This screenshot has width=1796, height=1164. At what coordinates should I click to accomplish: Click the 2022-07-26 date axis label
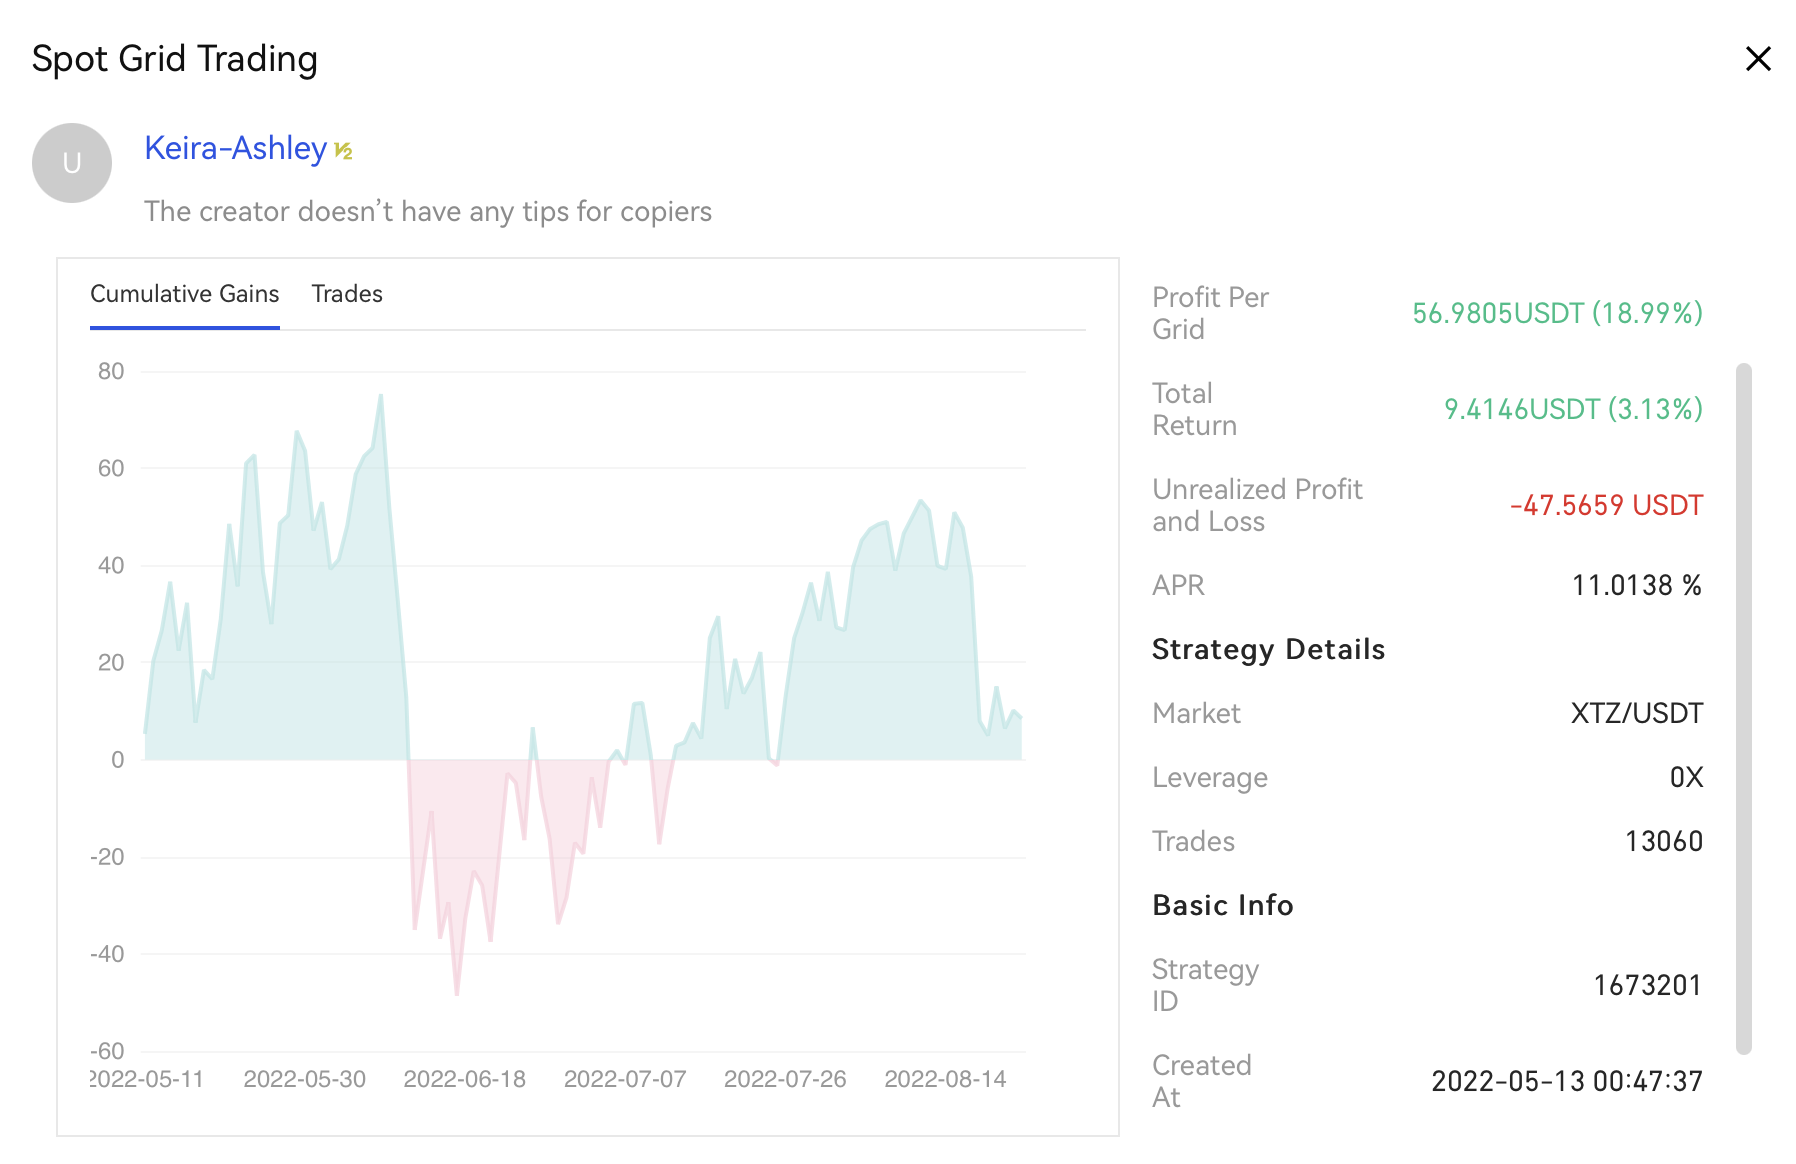coord(785,1079)
